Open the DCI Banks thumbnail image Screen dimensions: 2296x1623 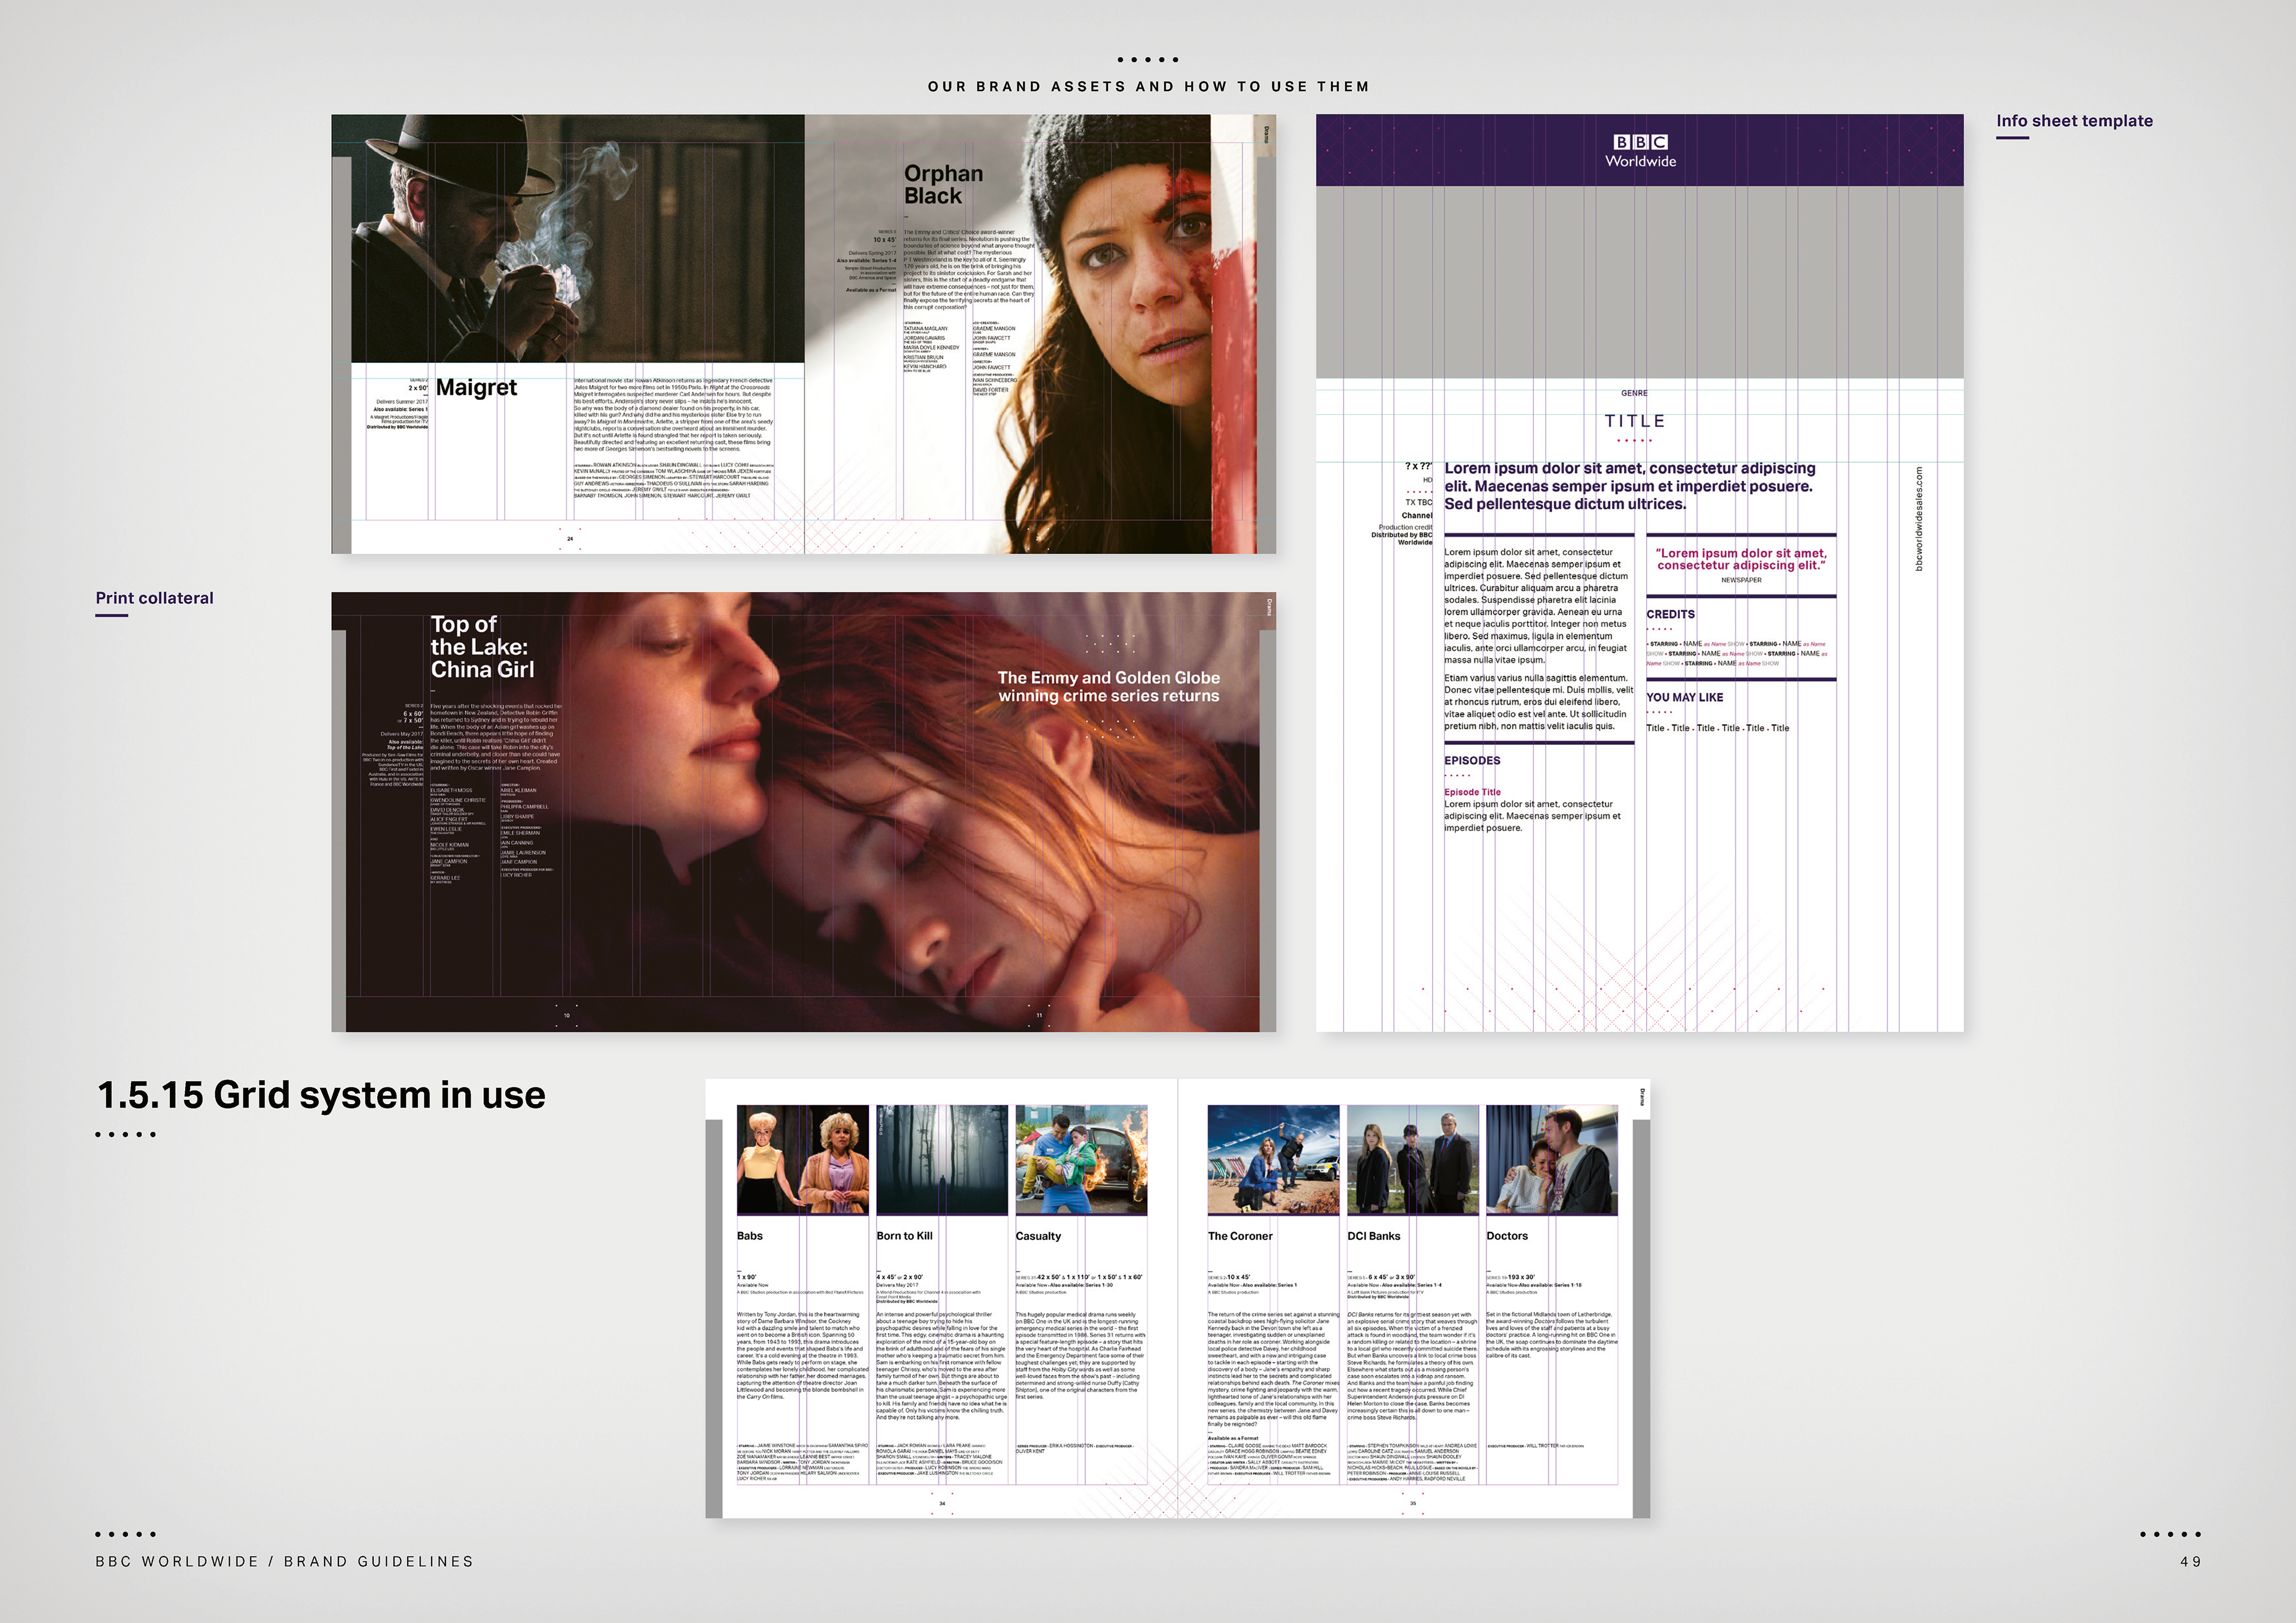pos(1412,1160)
